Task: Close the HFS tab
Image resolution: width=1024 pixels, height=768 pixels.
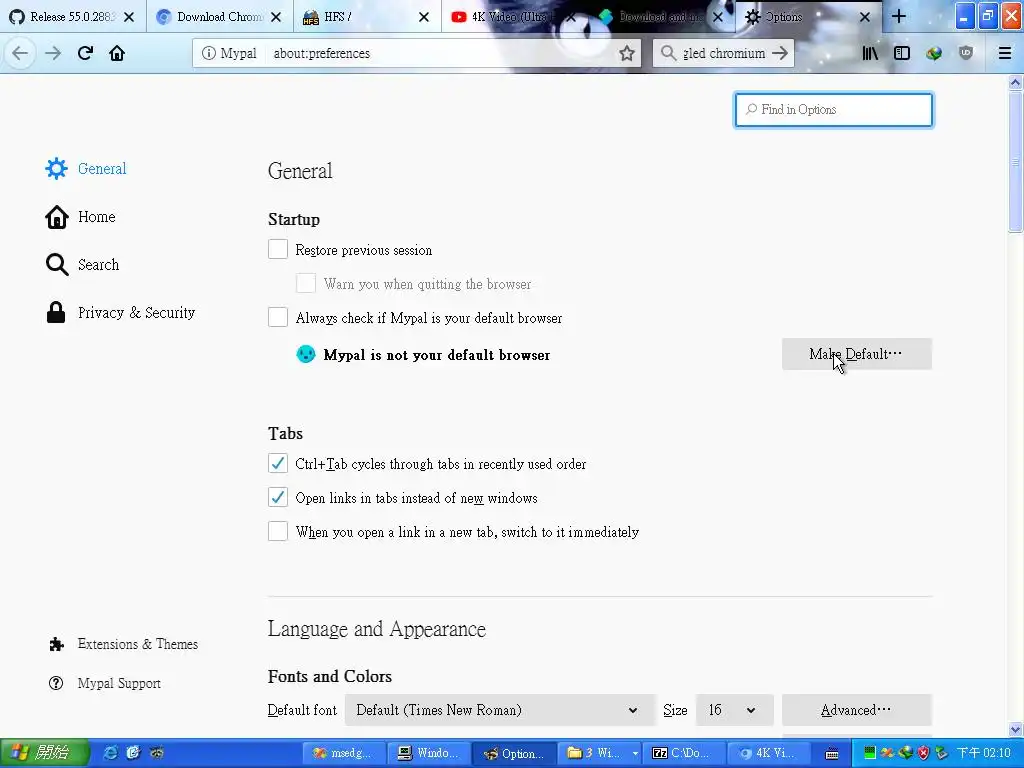Action: [x=424, y=17]
